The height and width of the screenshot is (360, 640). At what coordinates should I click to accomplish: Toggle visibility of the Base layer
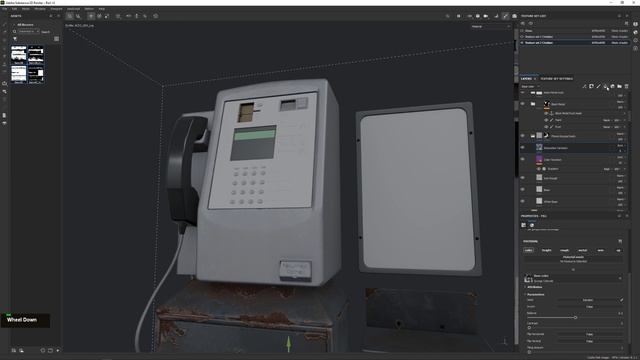coord(522,190)
